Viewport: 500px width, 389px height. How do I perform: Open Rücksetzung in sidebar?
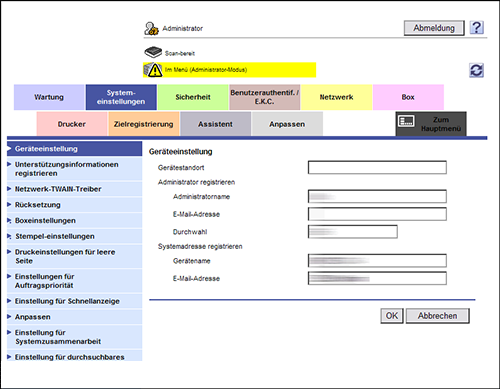(x=74, y=205)
